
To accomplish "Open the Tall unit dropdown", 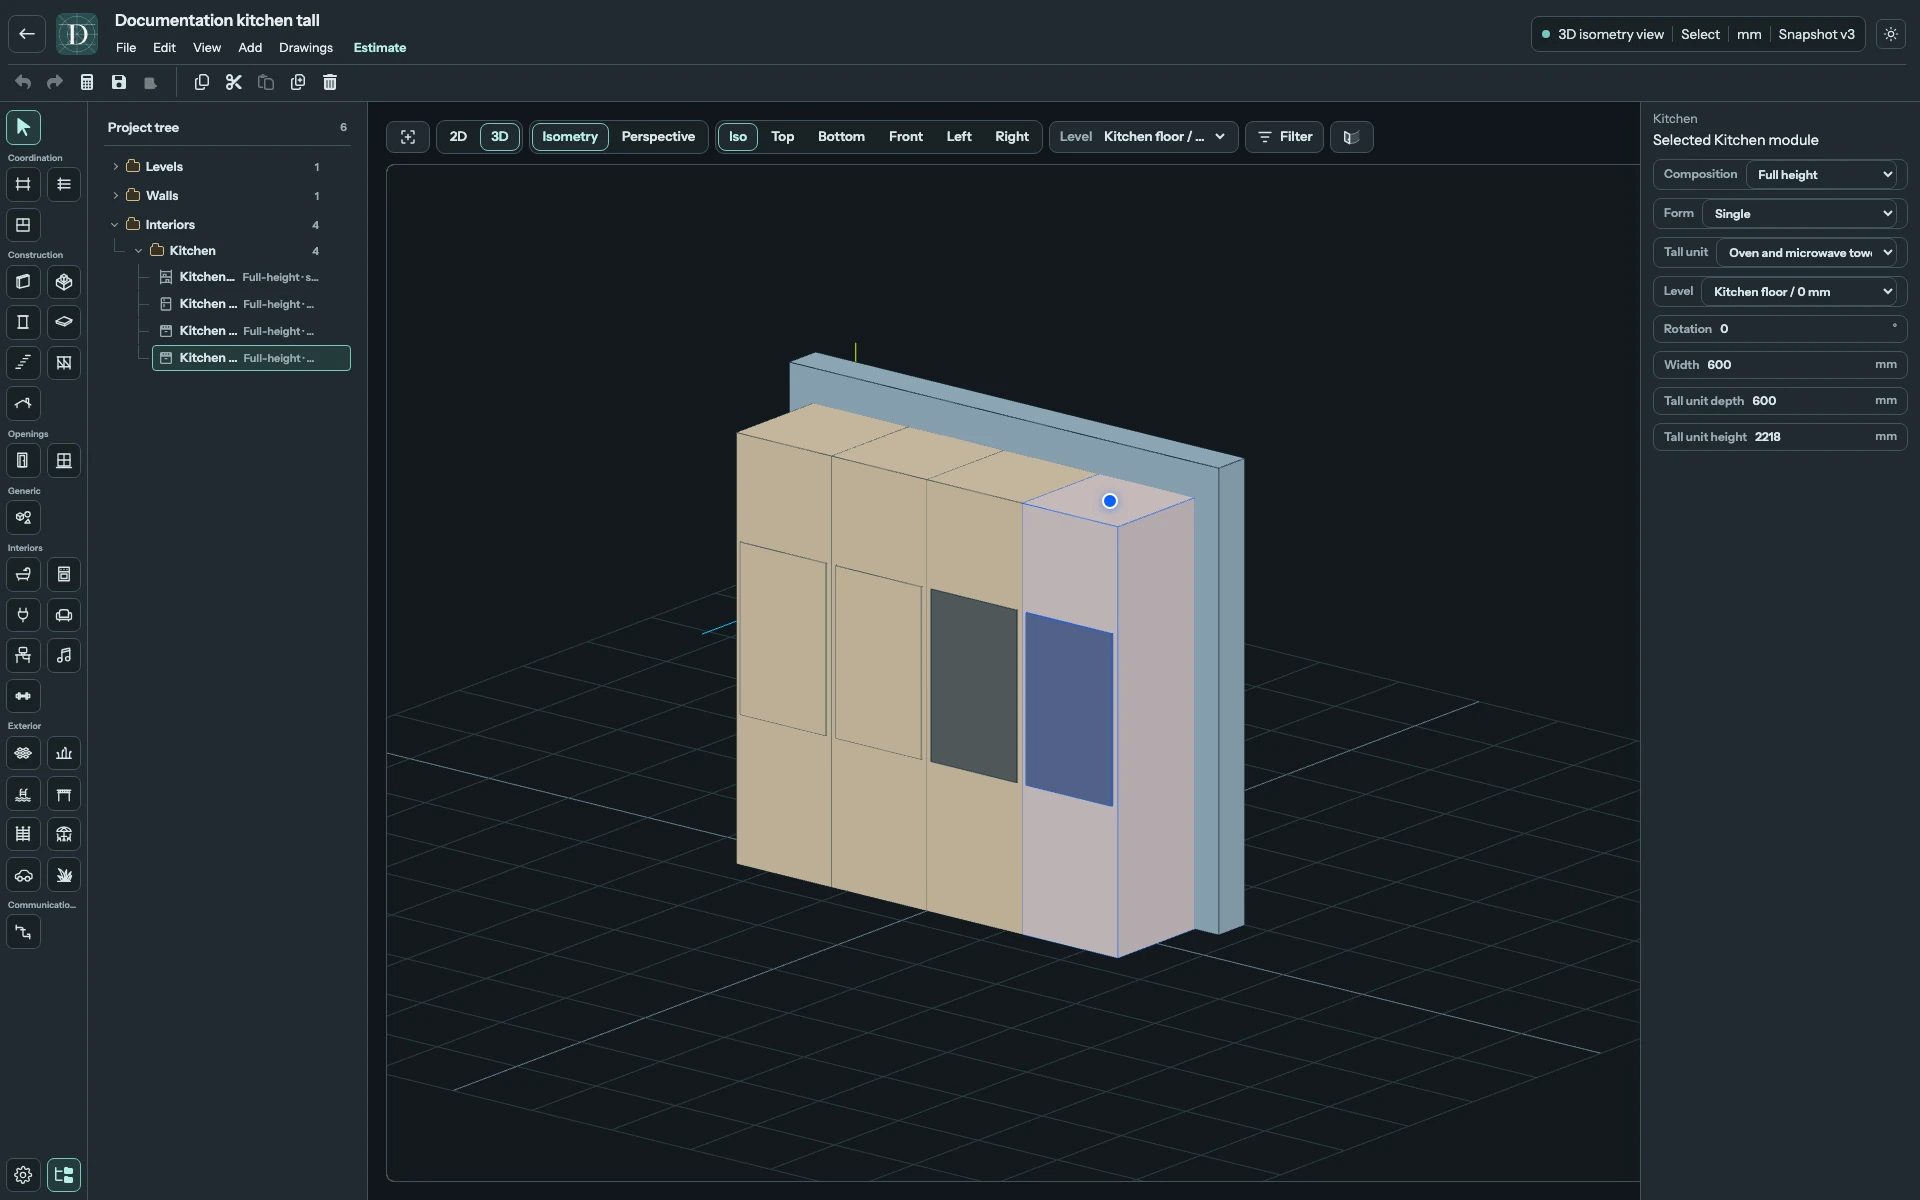I will click(1808, 253).
